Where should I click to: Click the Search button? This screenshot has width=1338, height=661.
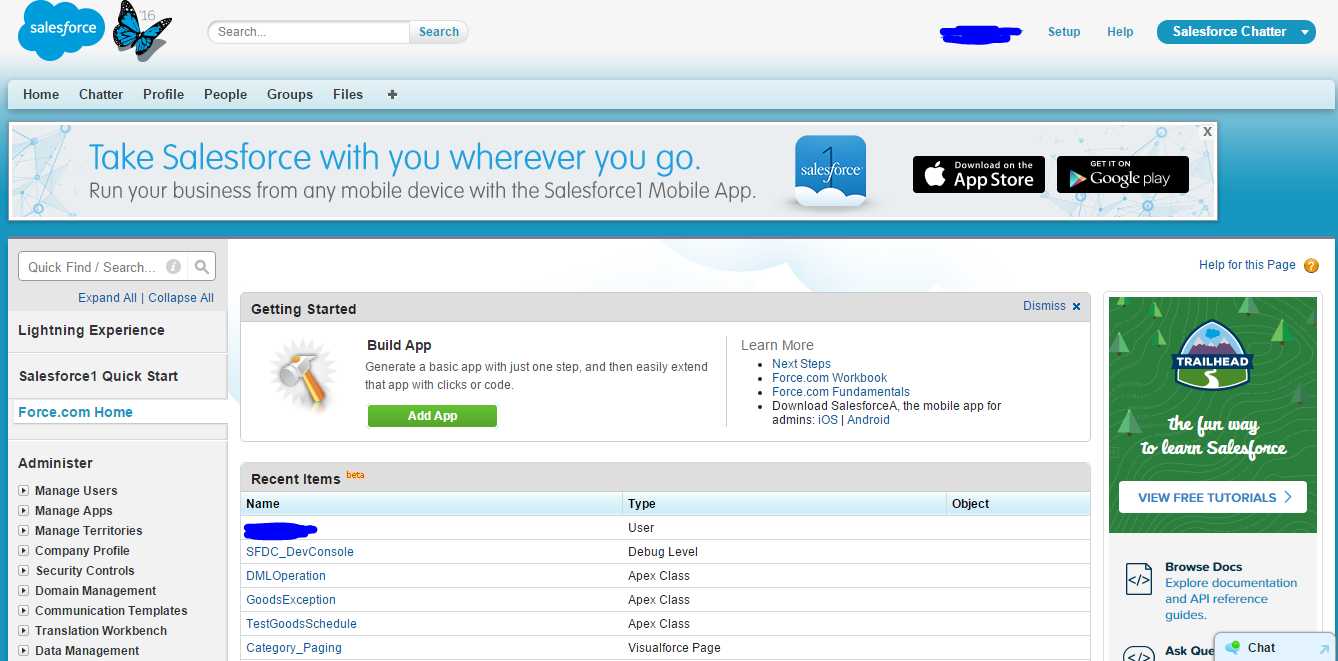tap(439, 32)
